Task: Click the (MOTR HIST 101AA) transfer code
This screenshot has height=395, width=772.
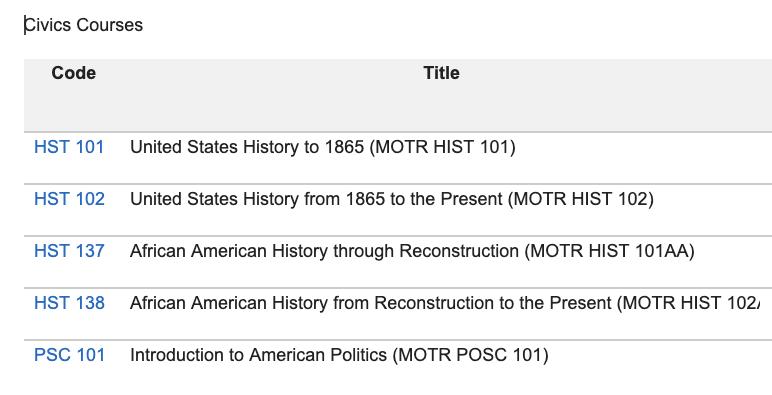Action: [609, 251]
